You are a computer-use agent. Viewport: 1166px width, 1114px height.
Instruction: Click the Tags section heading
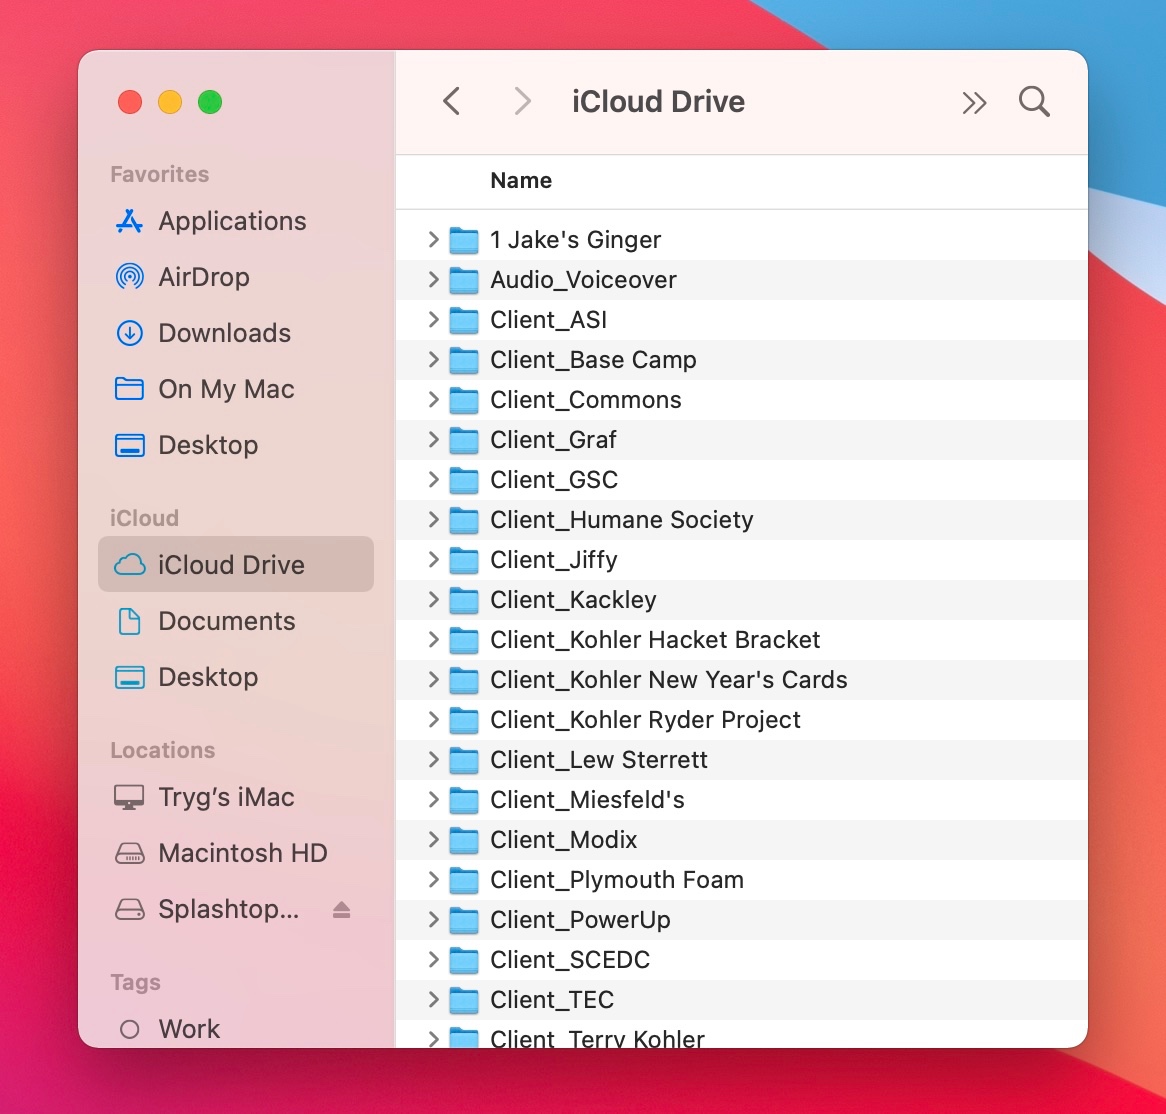coord(135,982)
